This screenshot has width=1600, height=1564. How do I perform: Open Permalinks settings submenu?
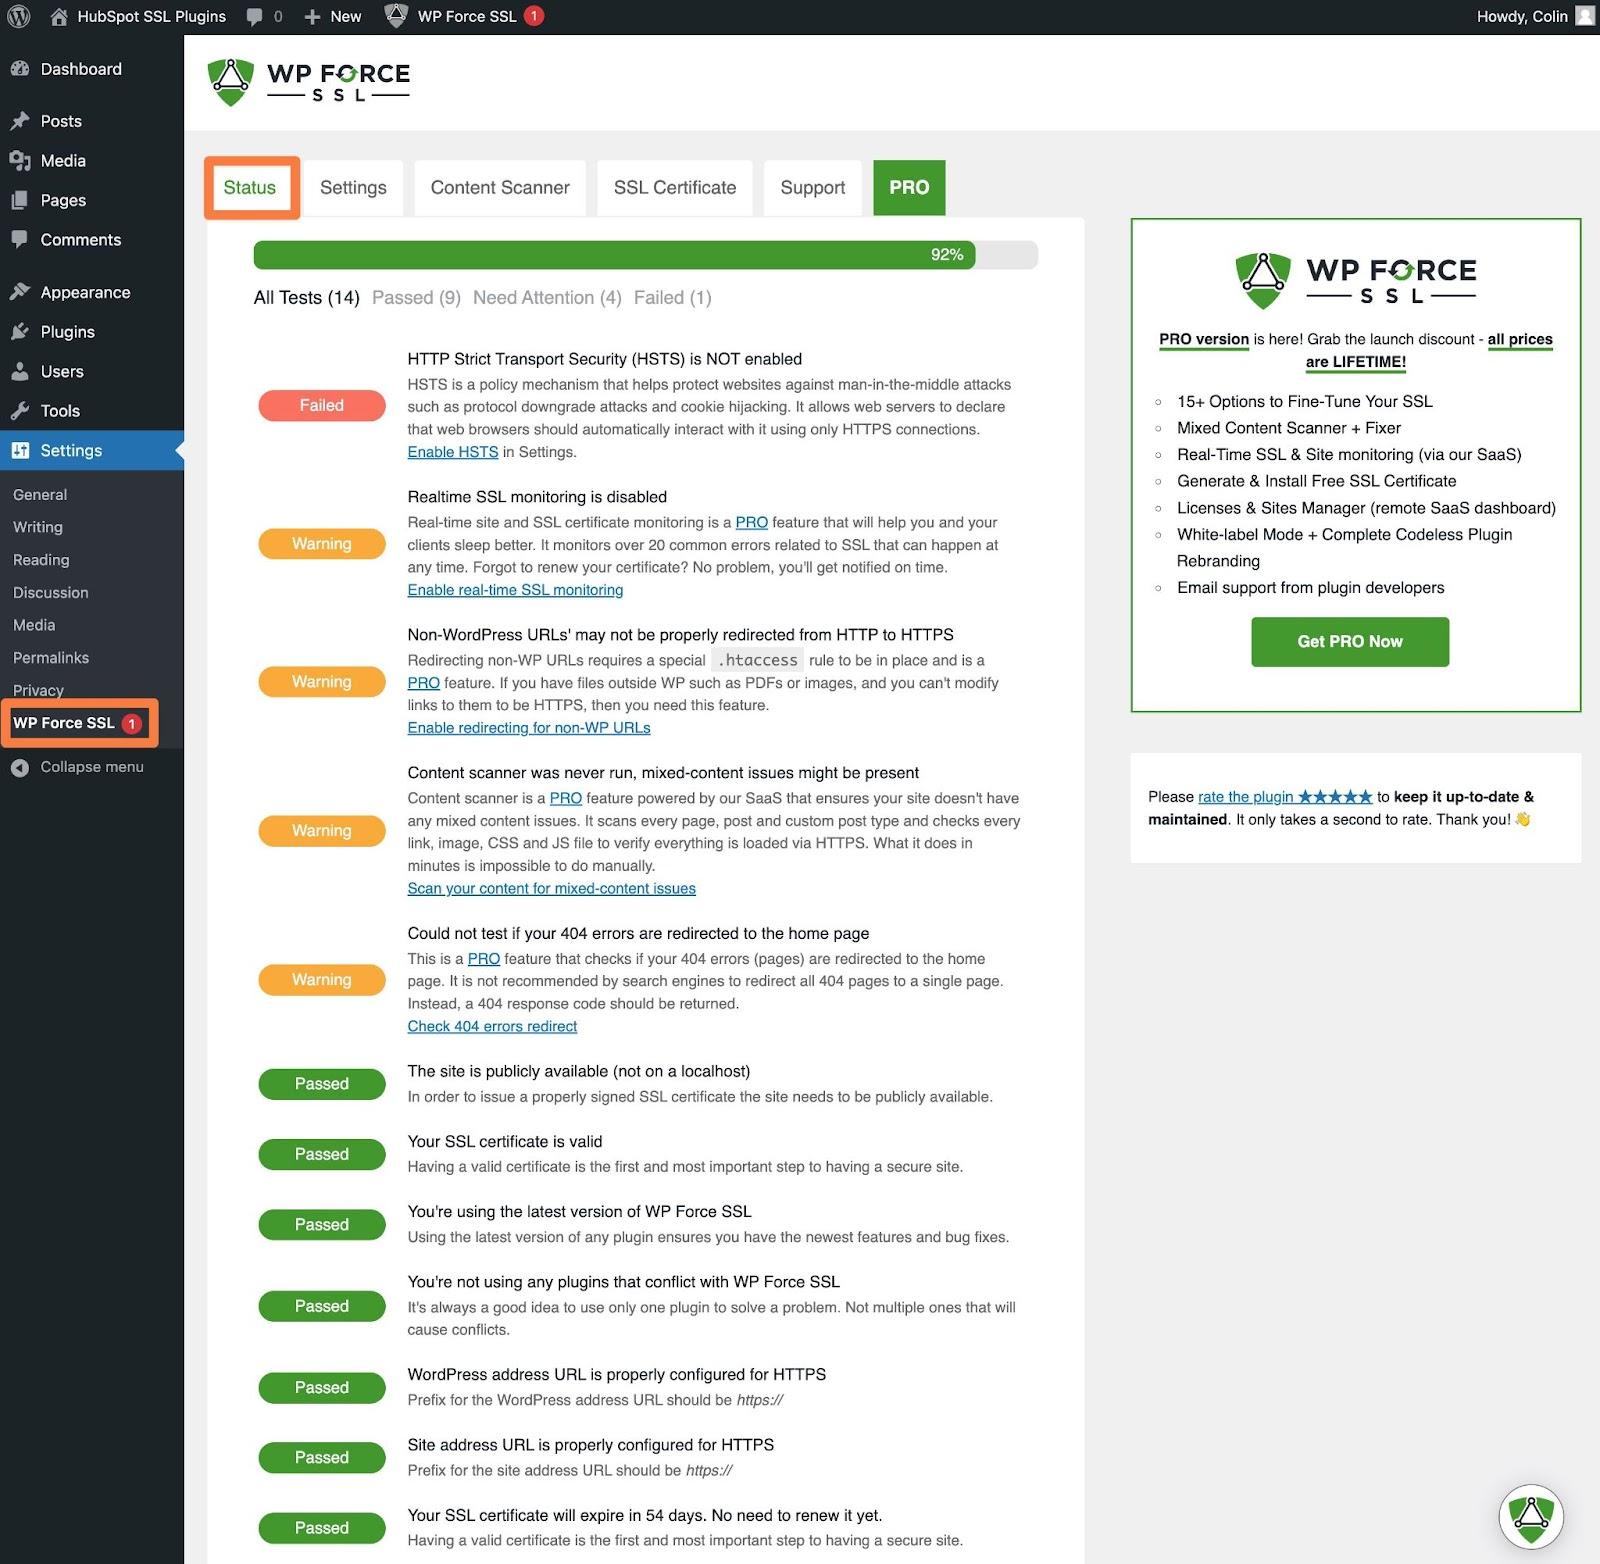coord(51,658)
